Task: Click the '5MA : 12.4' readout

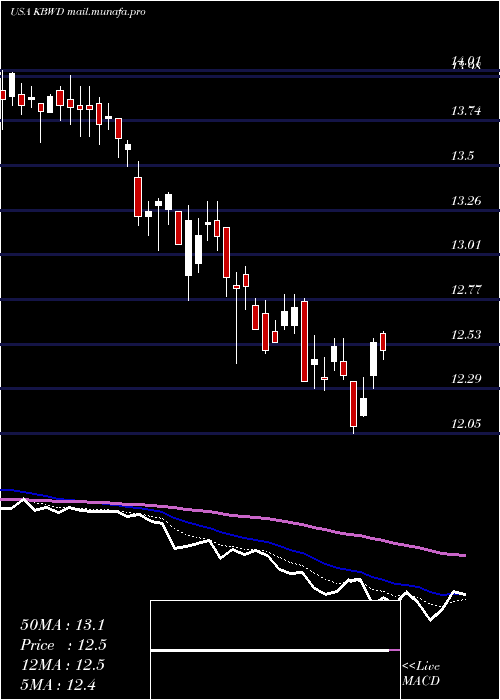Action: [x=58, y=684]
